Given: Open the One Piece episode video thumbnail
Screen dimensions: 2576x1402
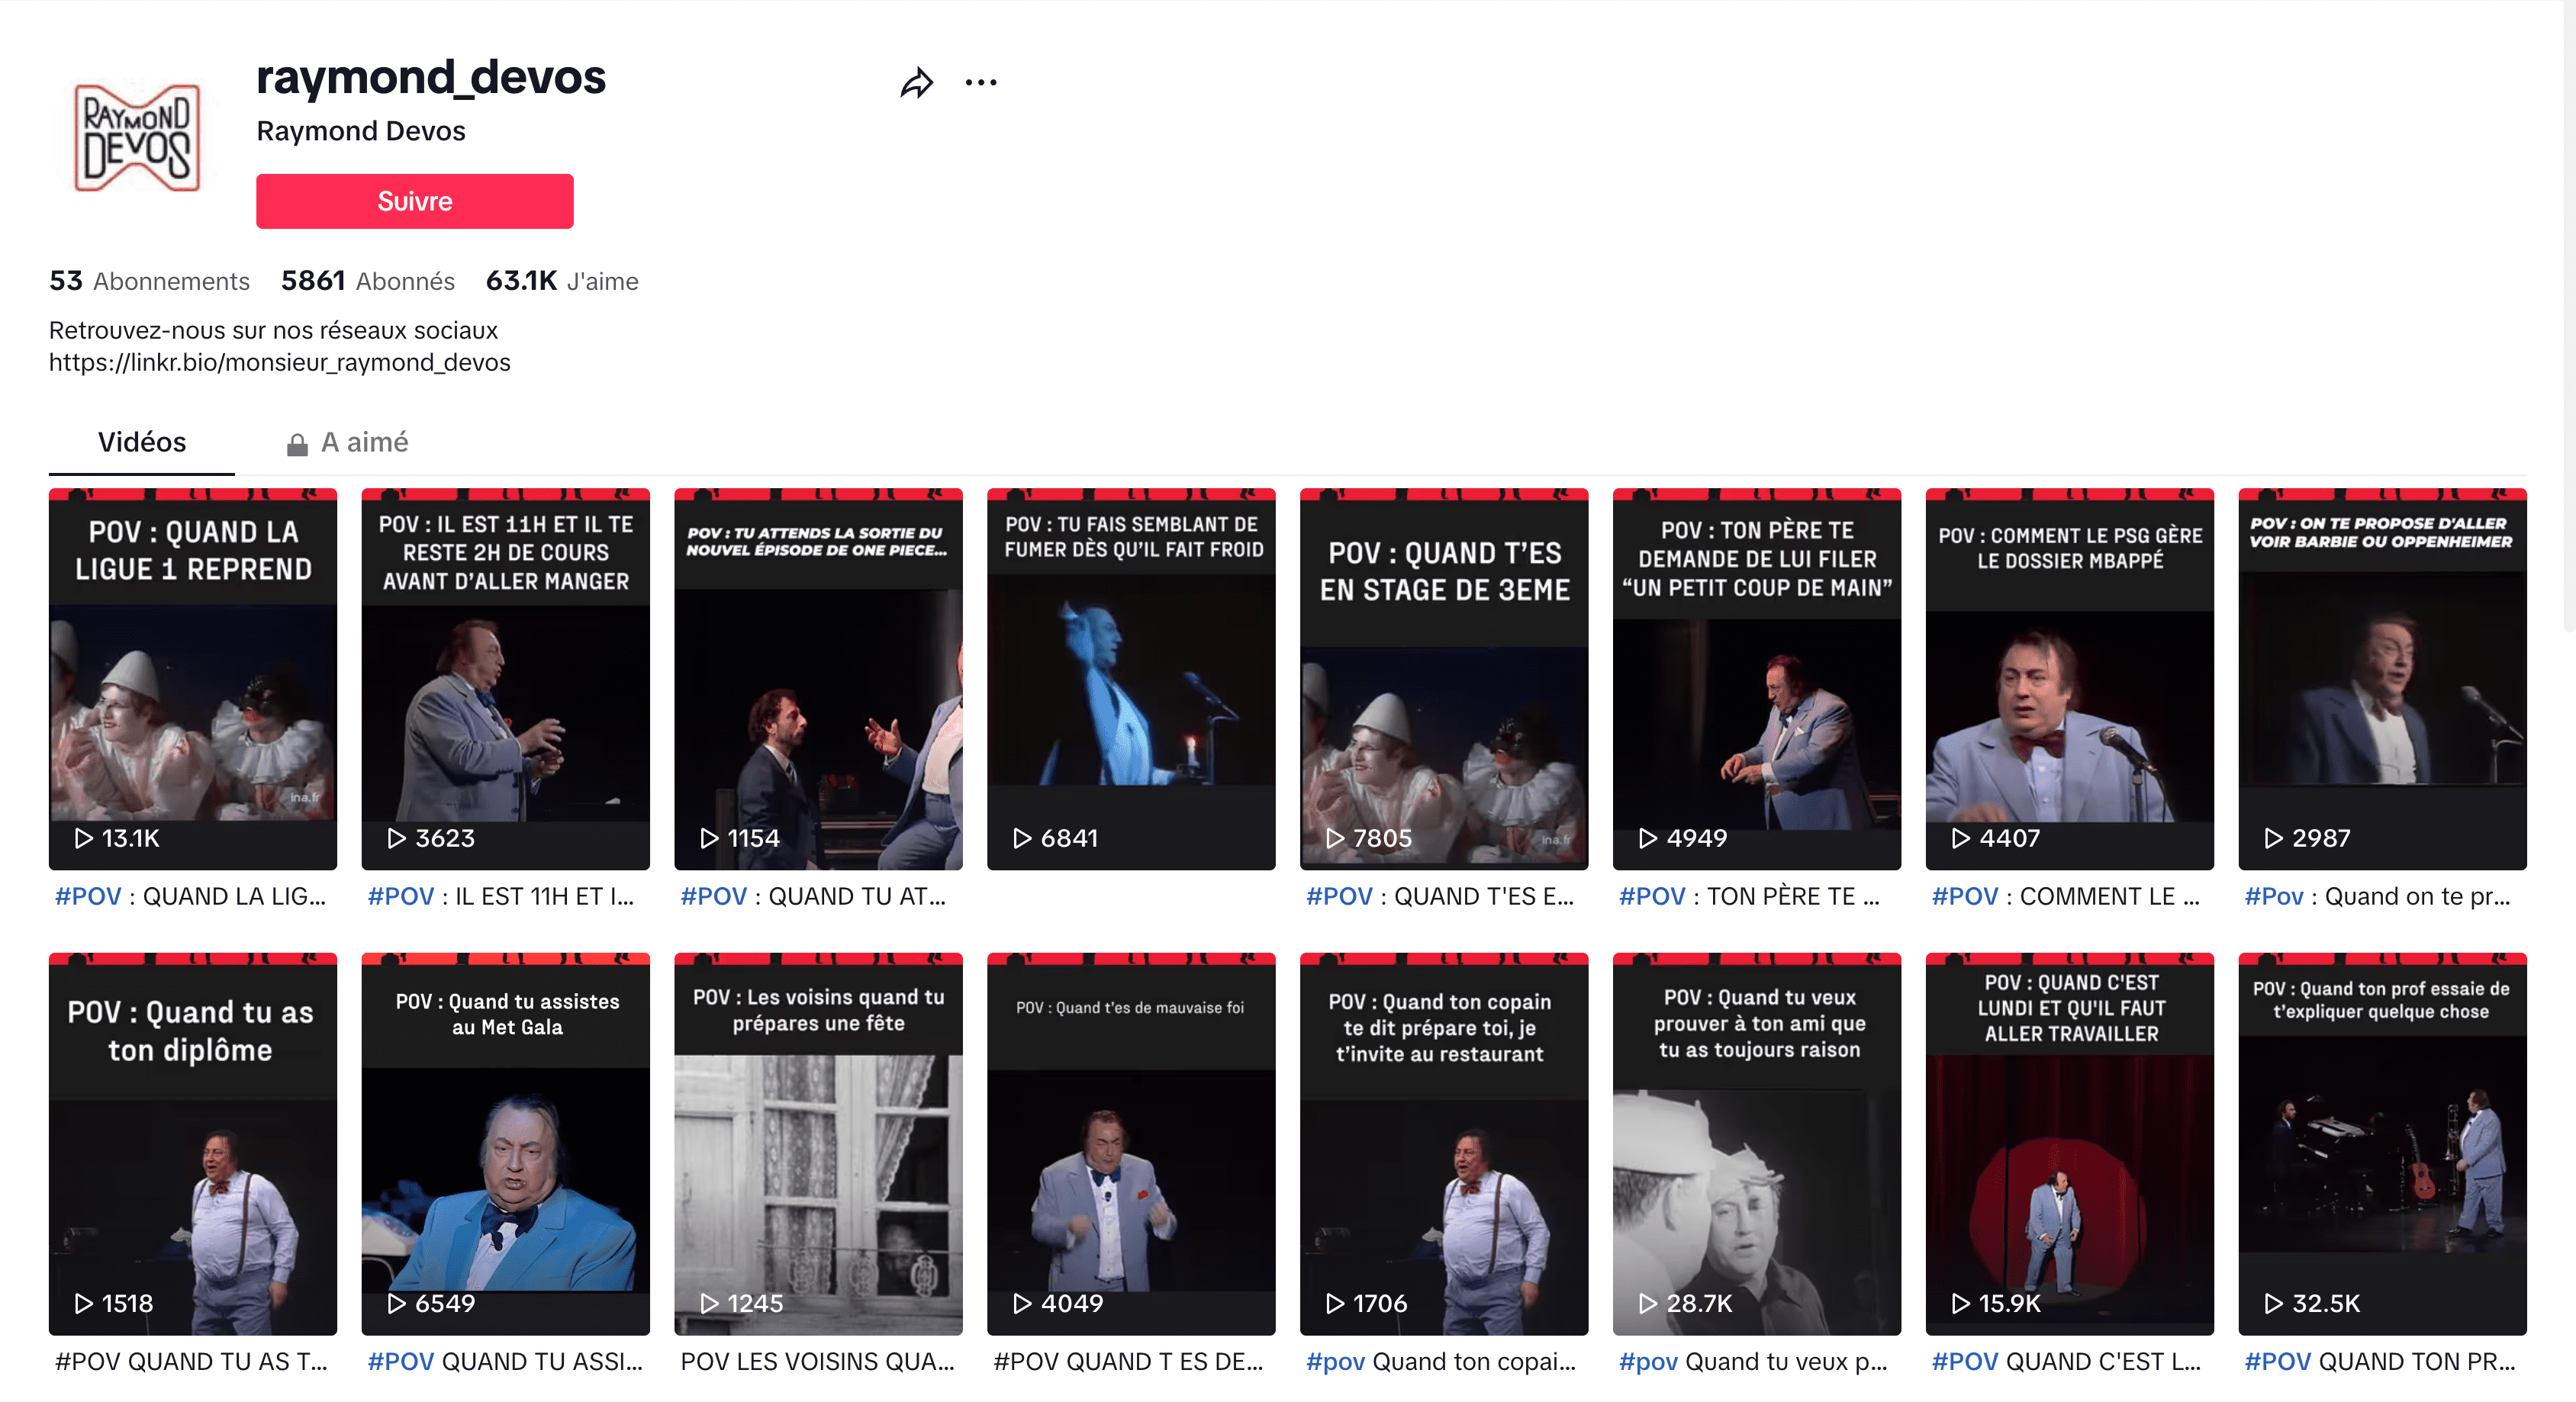Looking at the screenshot, I should pos(818,680).
